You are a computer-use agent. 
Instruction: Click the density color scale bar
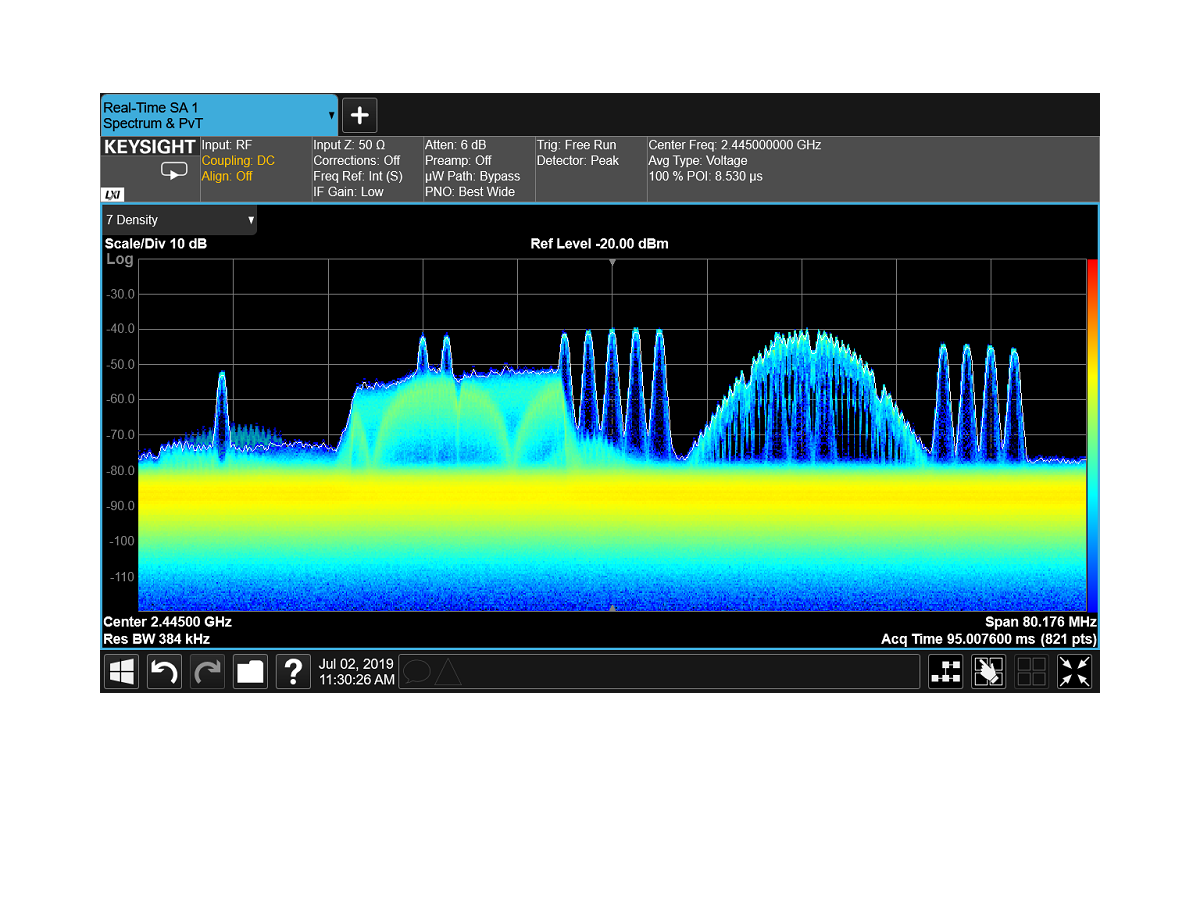1092,435
